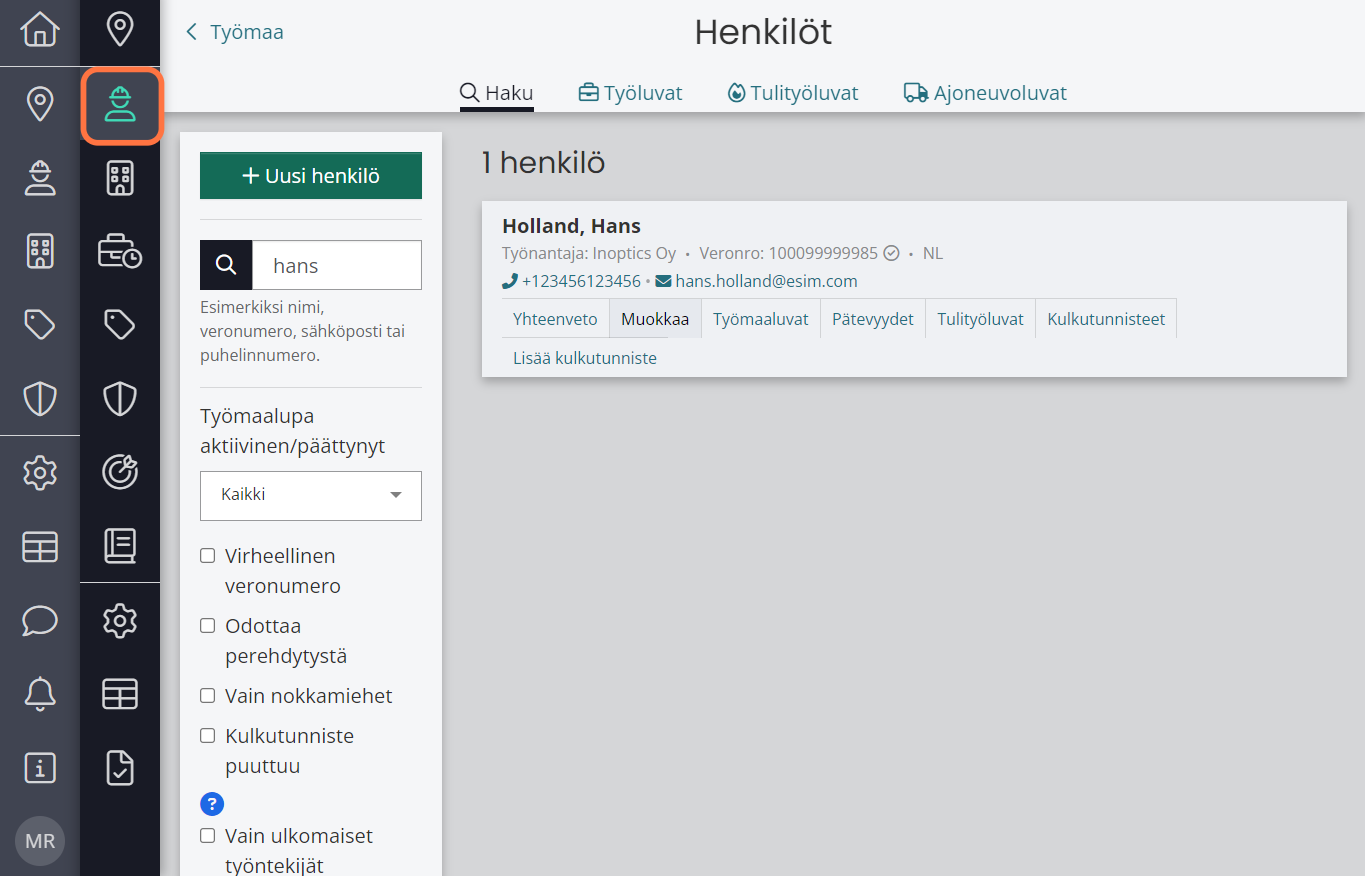The width and height of the screenshot is (1365, 876).
Task: Click the shield icon in second sidebar
Action: click(x=120, y=399)
